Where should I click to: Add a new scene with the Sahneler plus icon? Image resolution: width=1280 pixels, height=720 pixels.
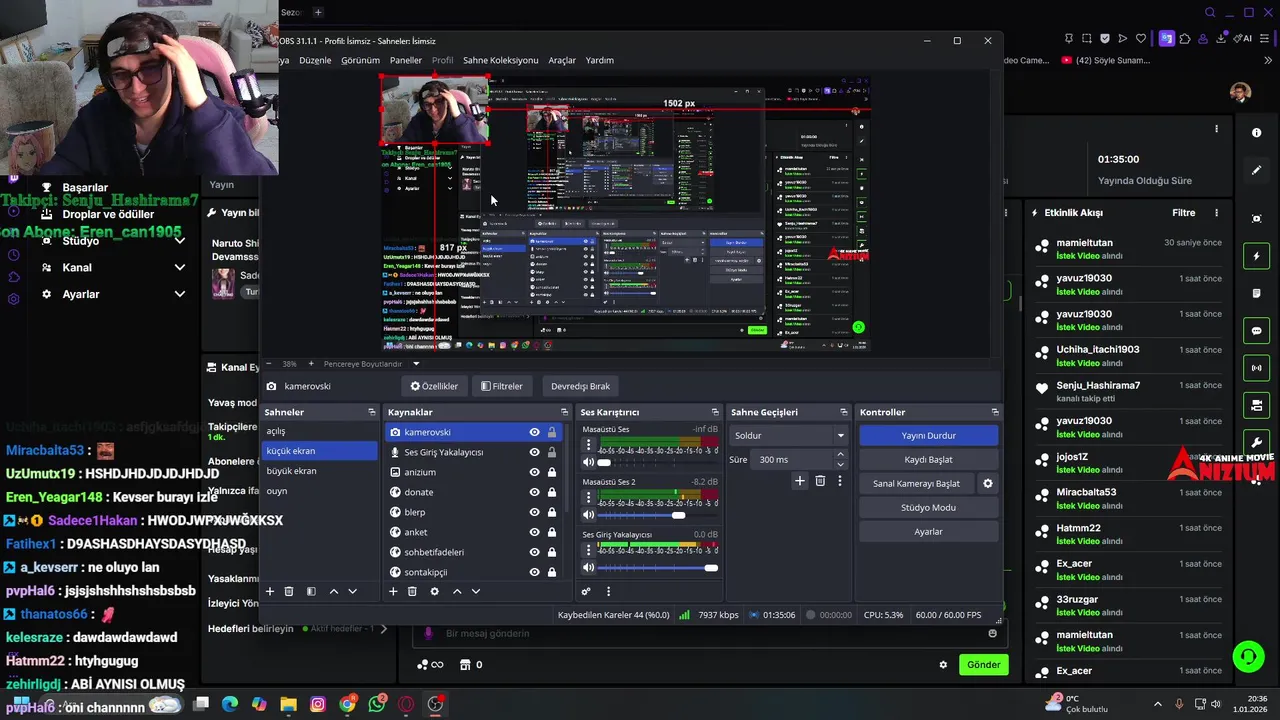(269, 591)
